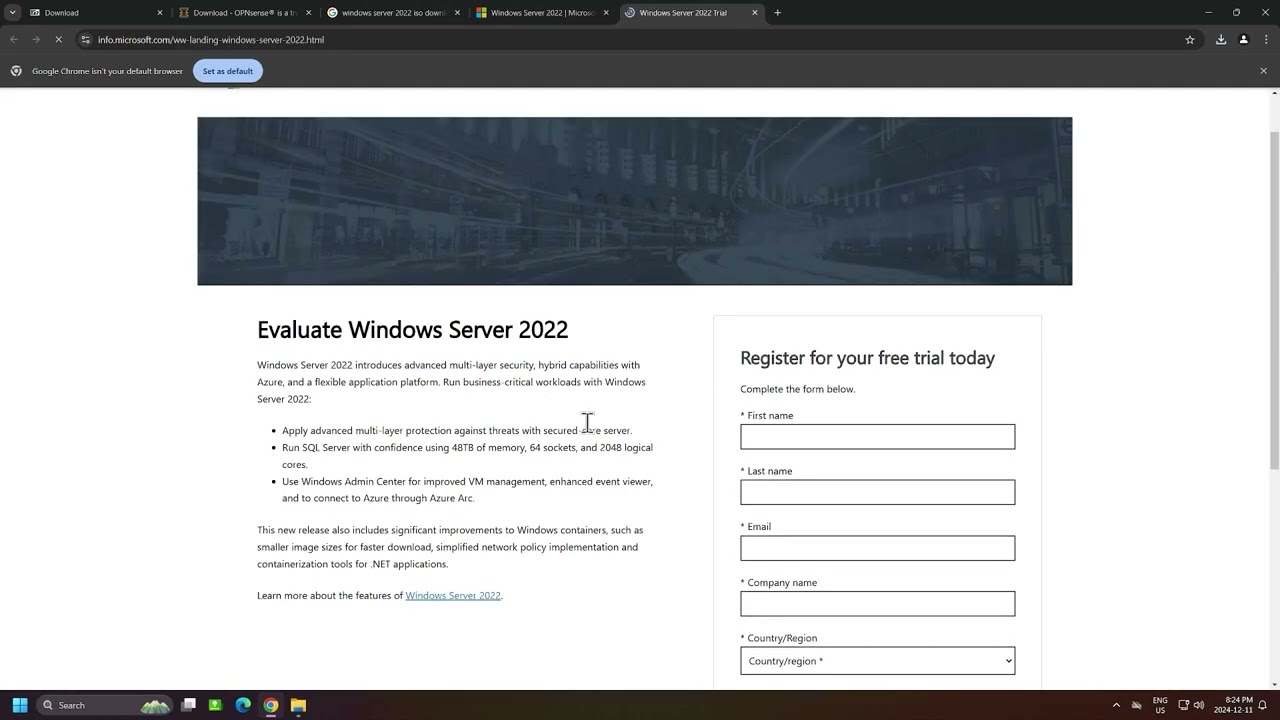
Task: Click the scrollbar down arrow
Action: (x=1274, y=685)
